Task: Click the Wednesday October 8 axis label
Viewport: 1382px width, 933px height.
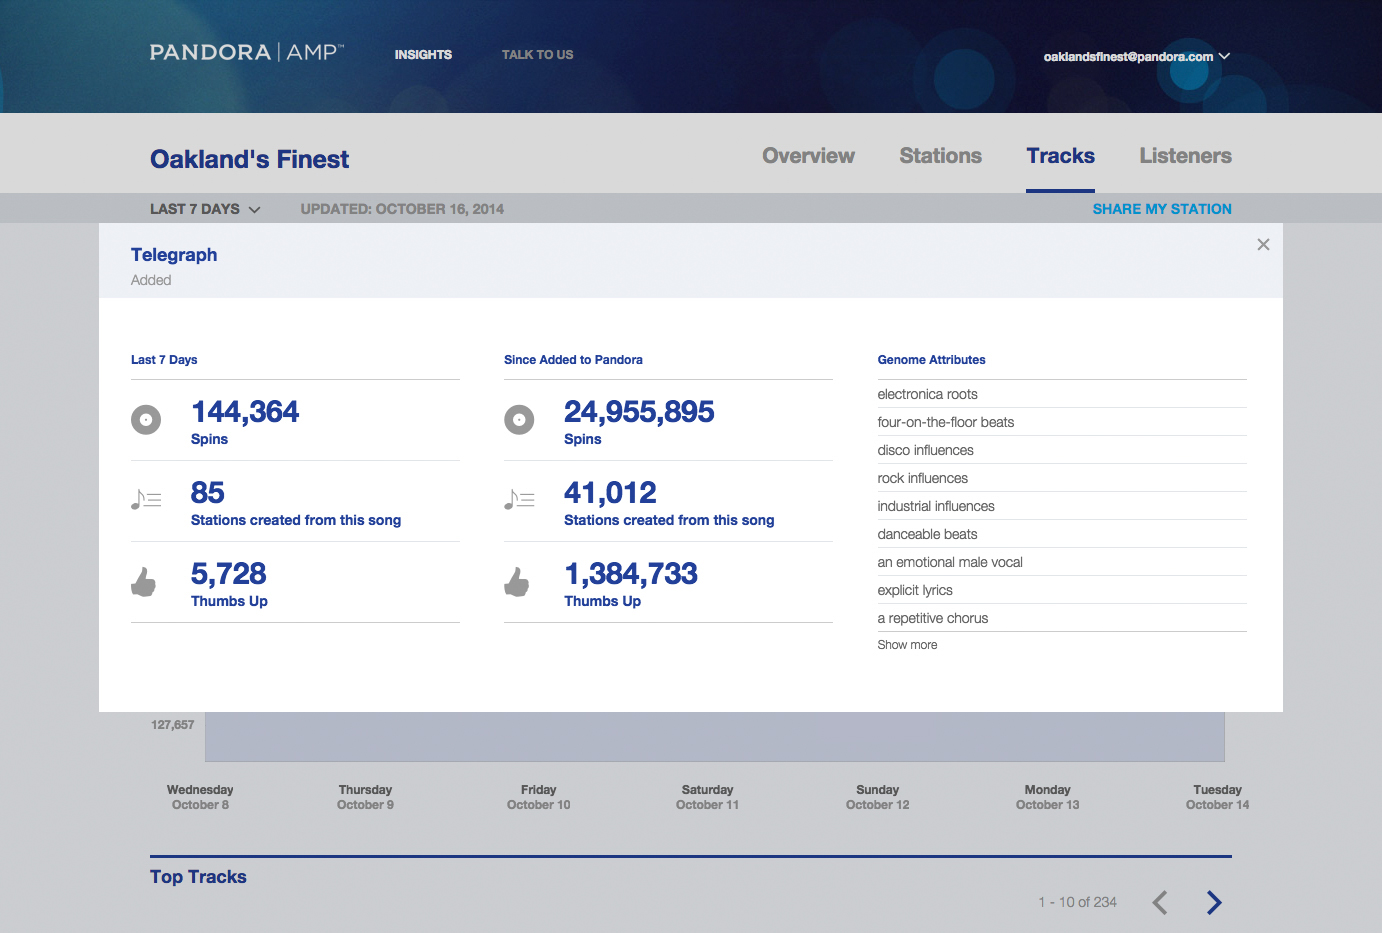Action: point(200,797)
